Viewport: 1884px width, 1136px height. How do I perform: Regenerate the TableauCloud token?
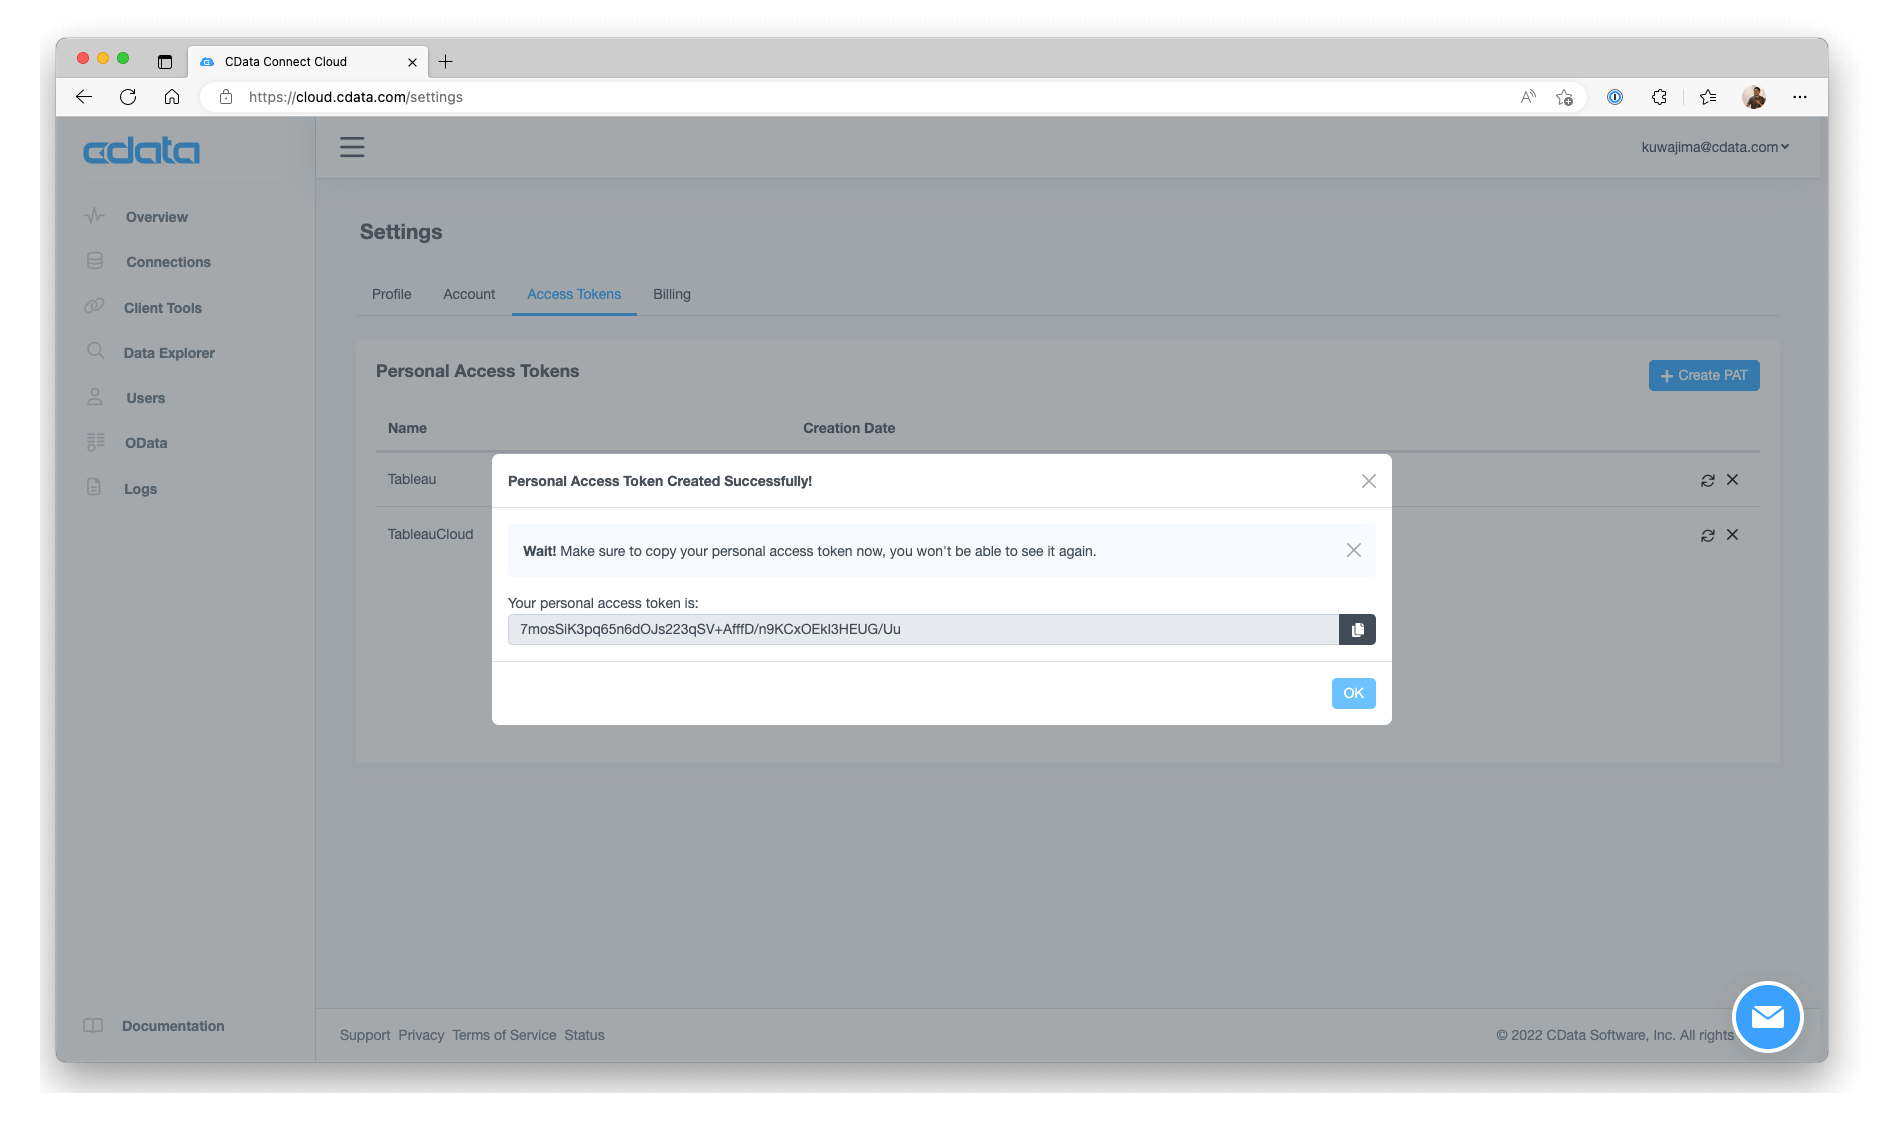pos(1707,535)
